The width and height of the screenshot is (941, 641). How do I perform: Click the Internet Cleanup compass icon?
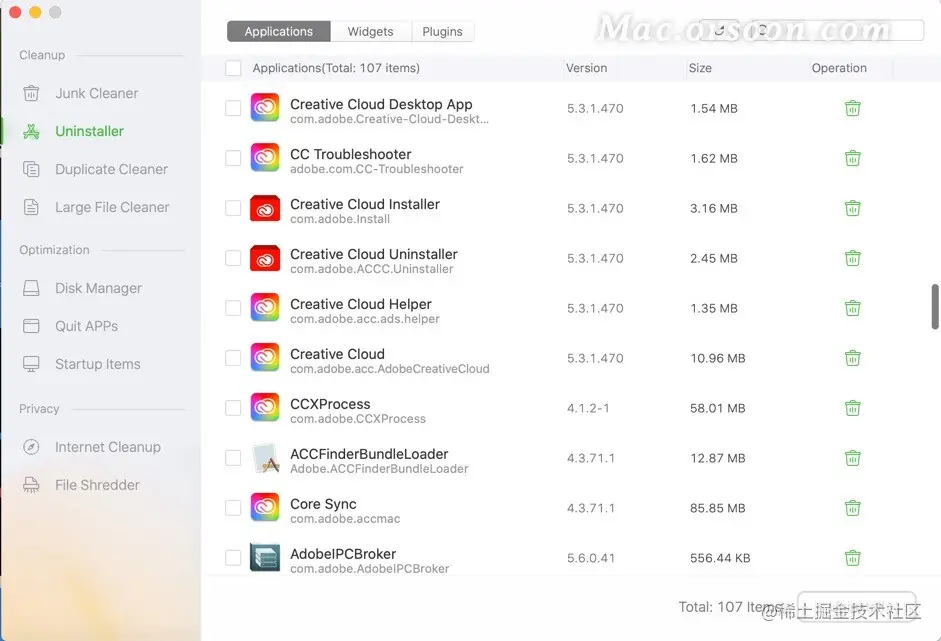click(x=31, y=447)
